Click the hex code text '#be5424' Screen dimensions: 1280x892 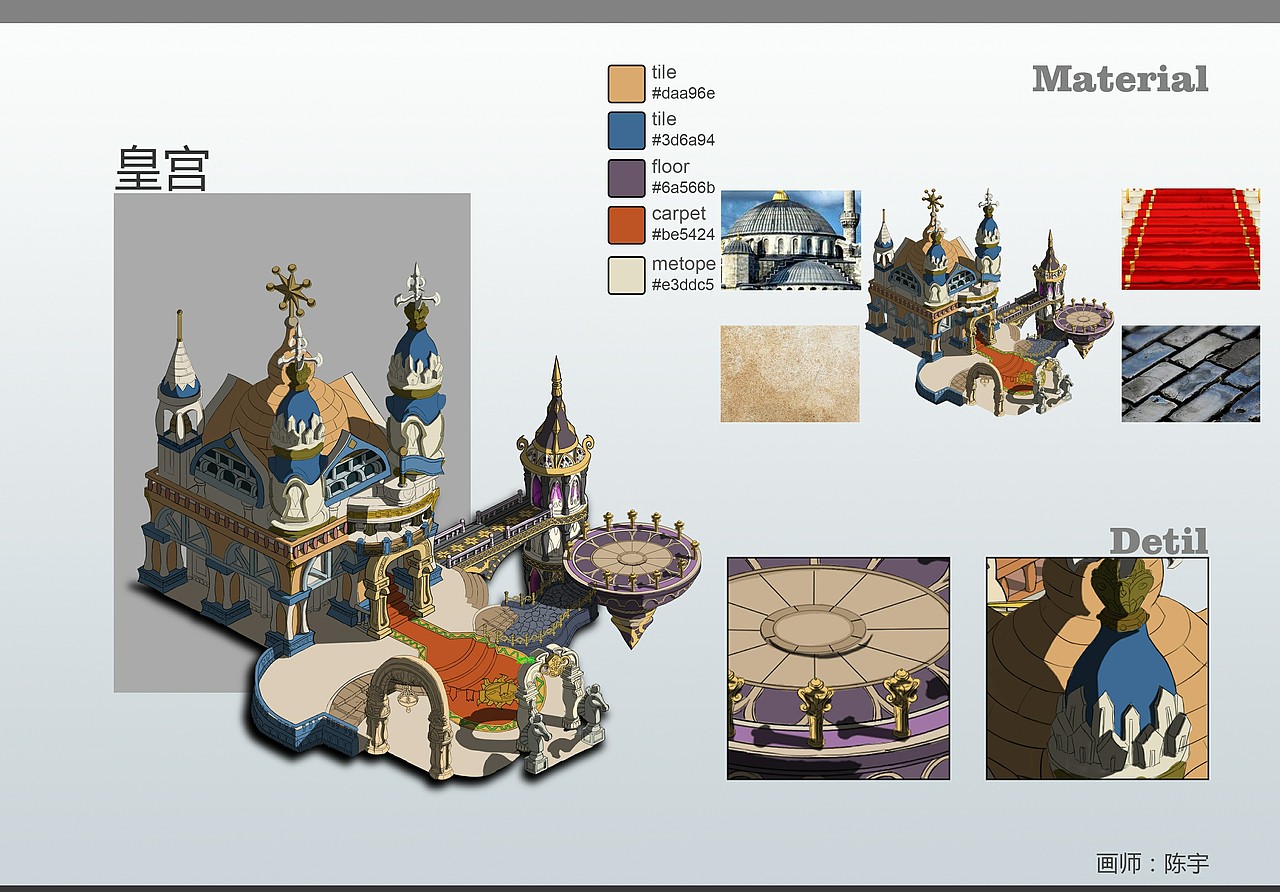pos(683,235)
